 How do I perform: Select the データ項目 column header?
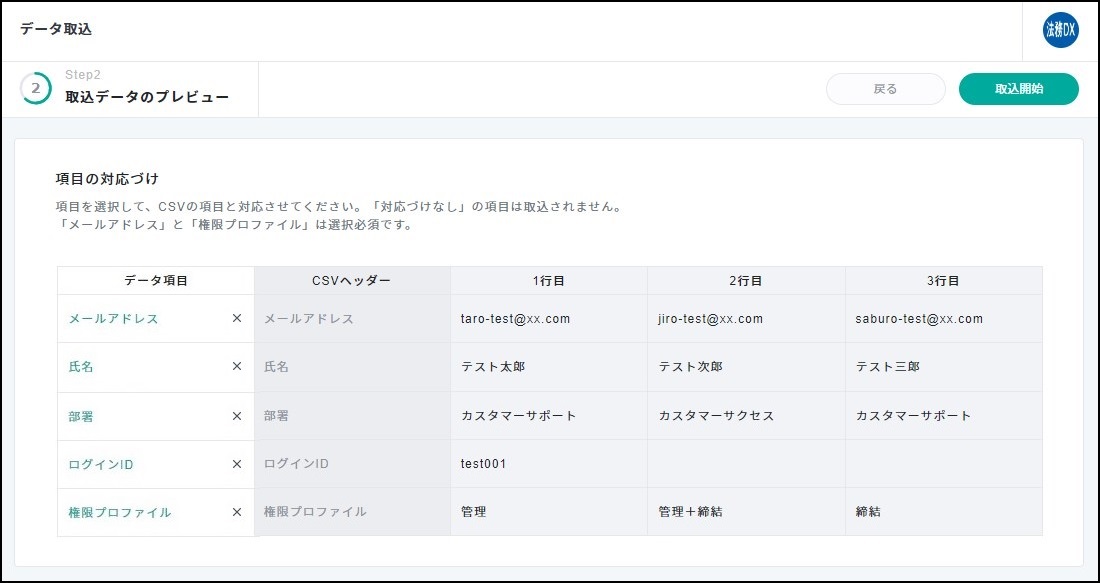coord(156,281)
